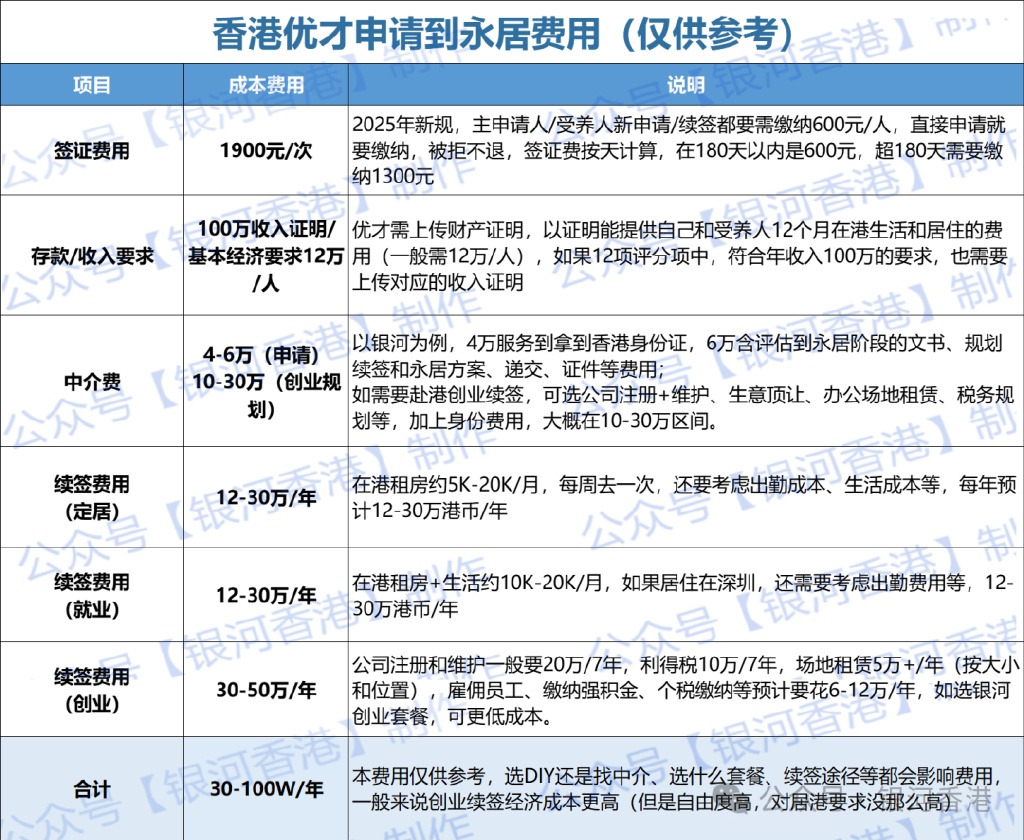Click the 30-50万/年 cost cell
This screenshot has height=840, width=1024.
pos(266,690)
